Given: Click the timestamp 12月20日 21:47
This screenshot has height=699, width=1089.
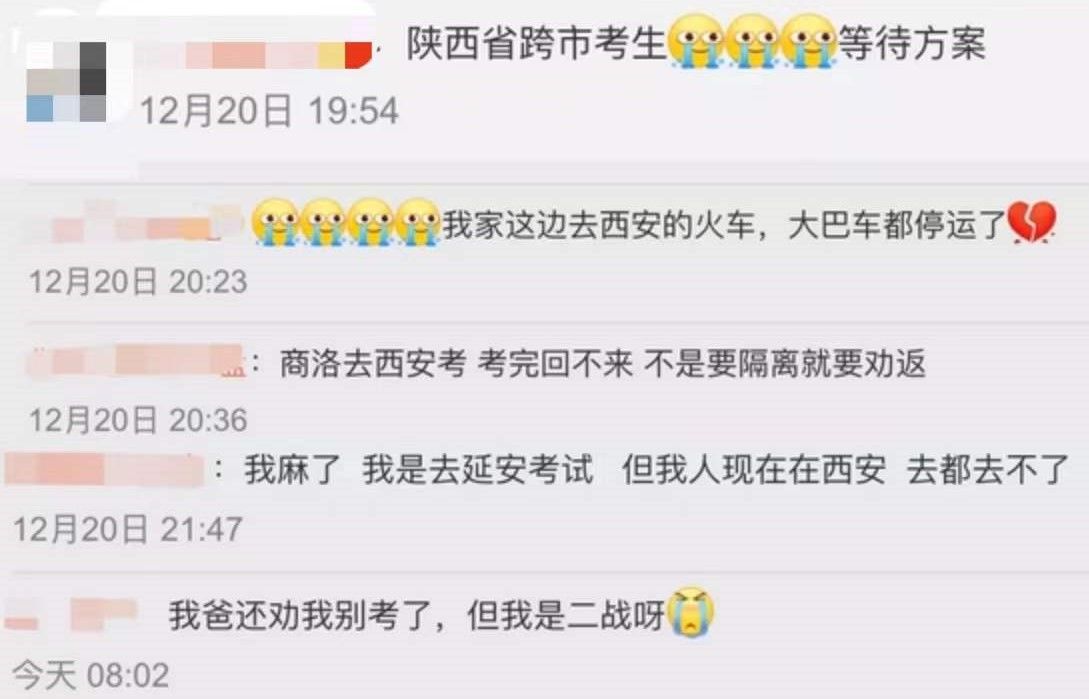Looking at the screenshot, I should pos(128,529).
